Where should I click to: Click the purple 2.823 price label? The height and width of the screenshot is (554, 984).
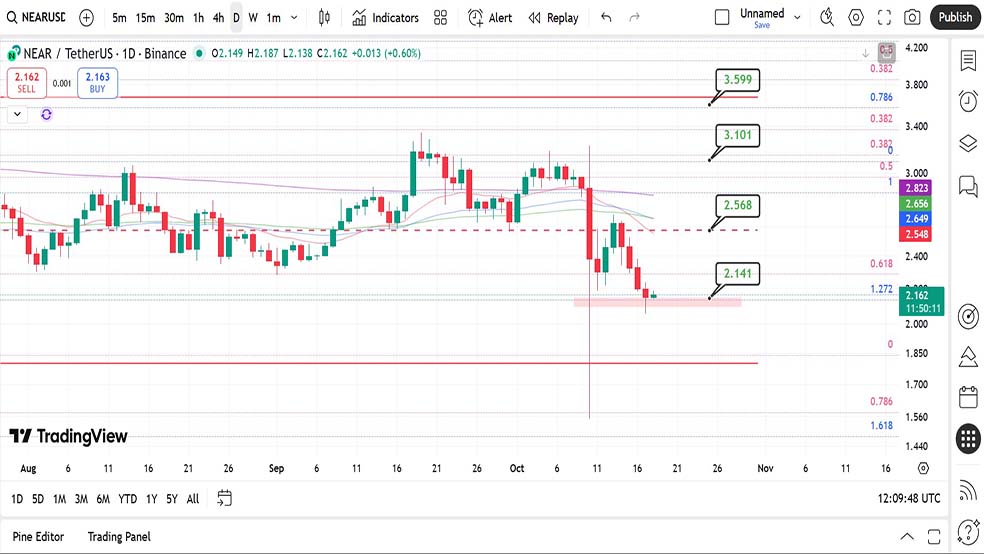(916, 188)
